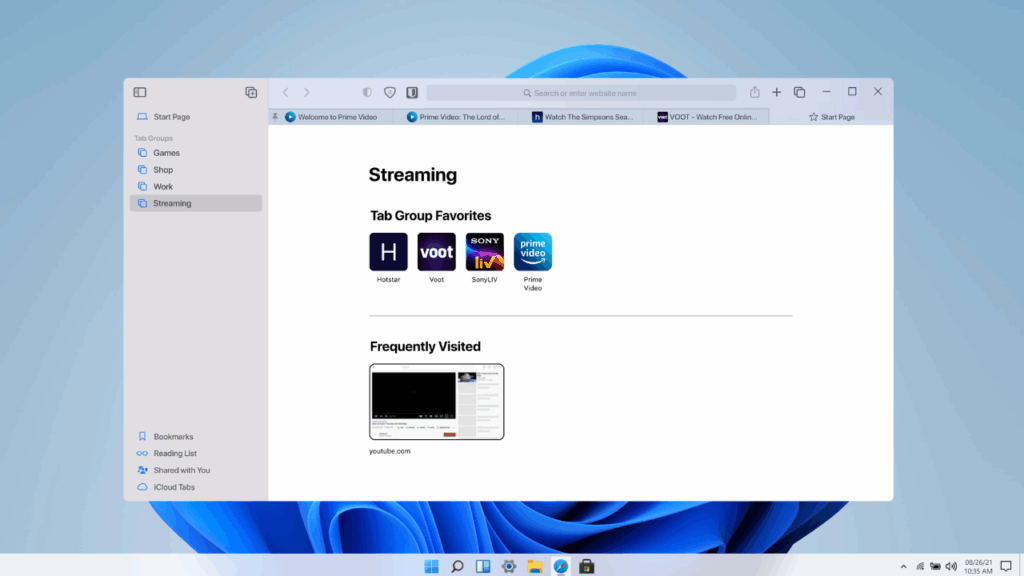Toggle the pinned tabs pin icon
The width and height of the screenshot is (1024, 576).
[275, 116]
